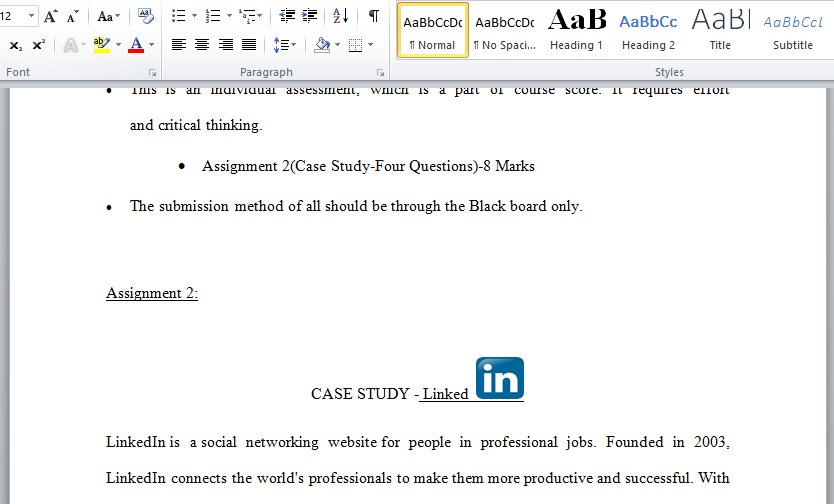Click the 'The submission method of all' line

(356, 206)
